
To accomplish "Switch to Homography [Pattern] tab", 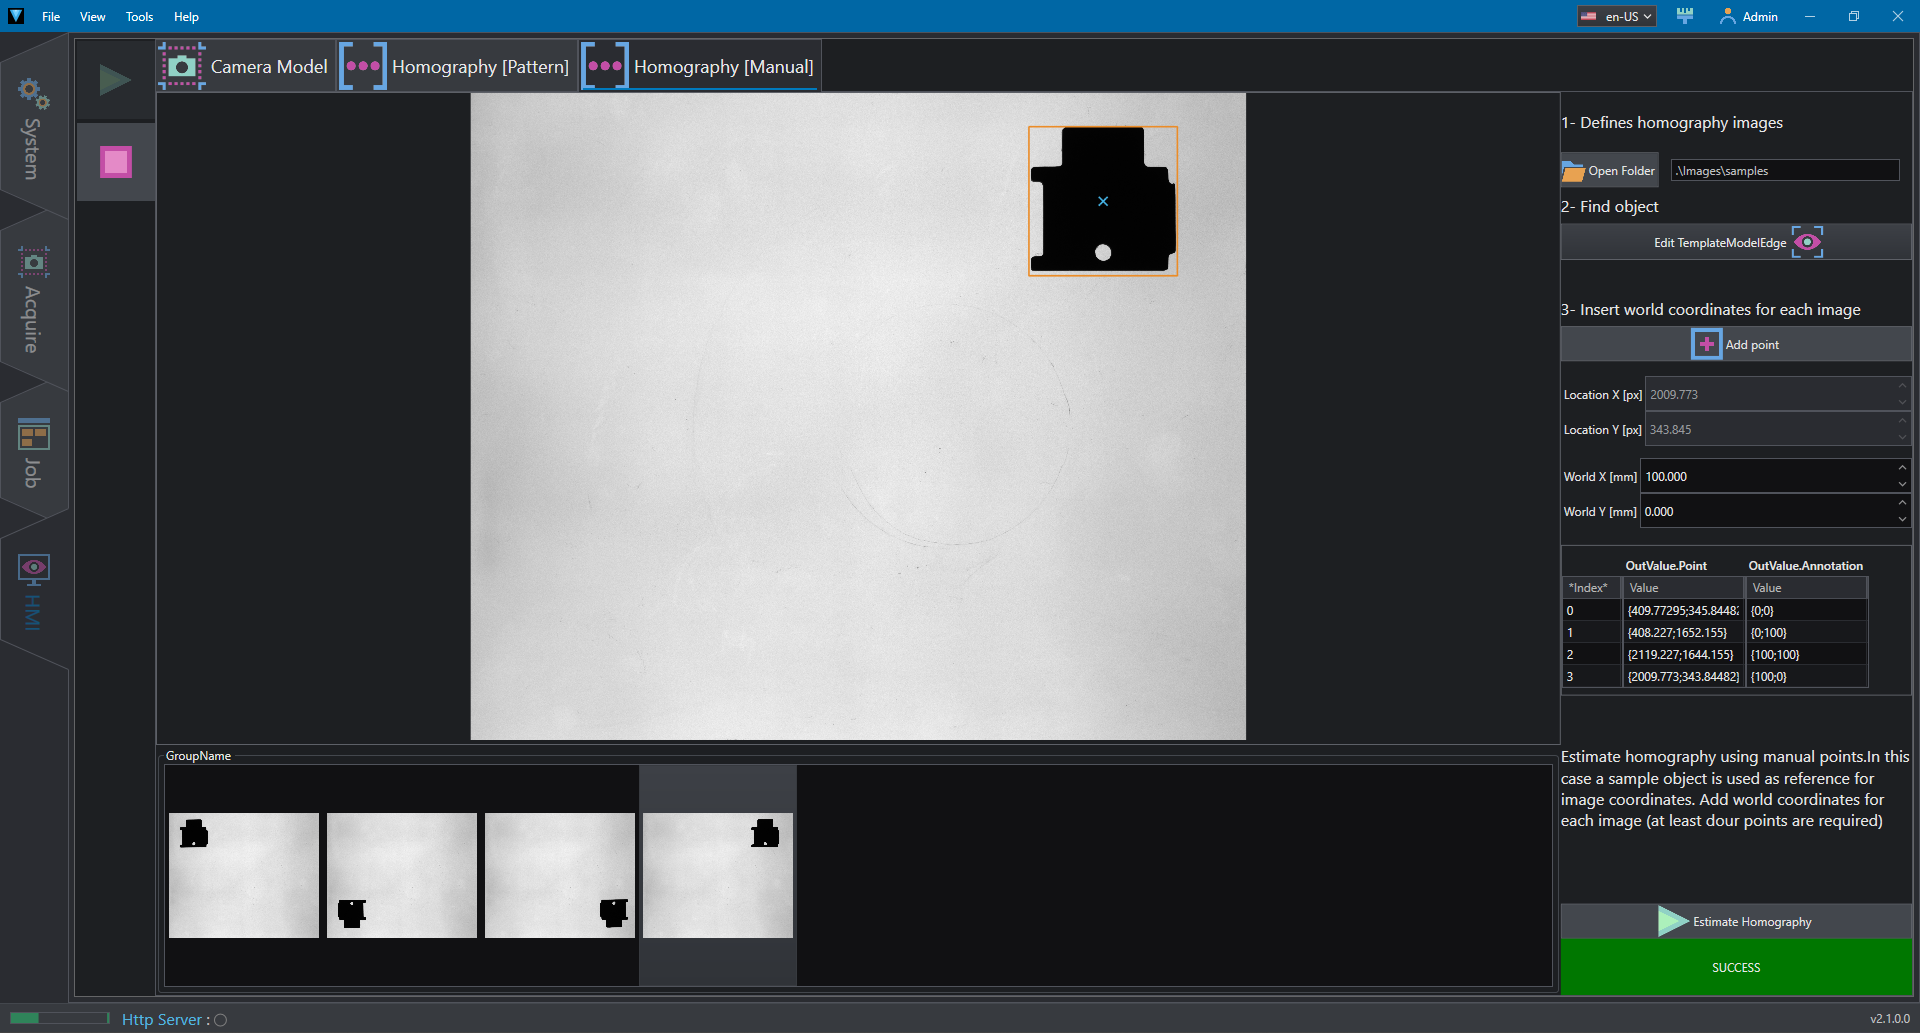I will (x=457, y=66).
